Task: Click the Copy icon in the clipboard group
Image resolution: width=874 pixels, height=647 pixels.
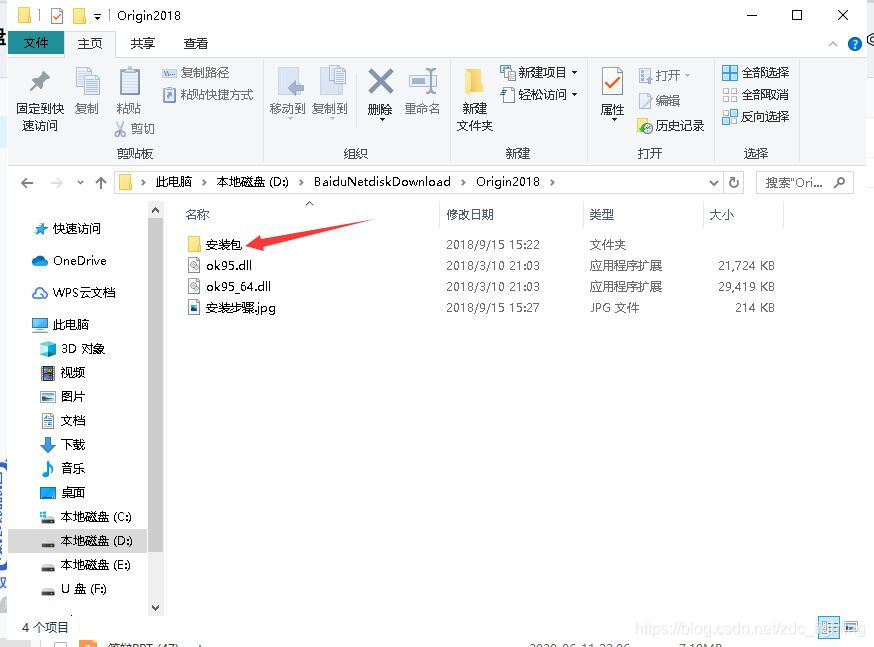Action: click(x=87, y=82)
